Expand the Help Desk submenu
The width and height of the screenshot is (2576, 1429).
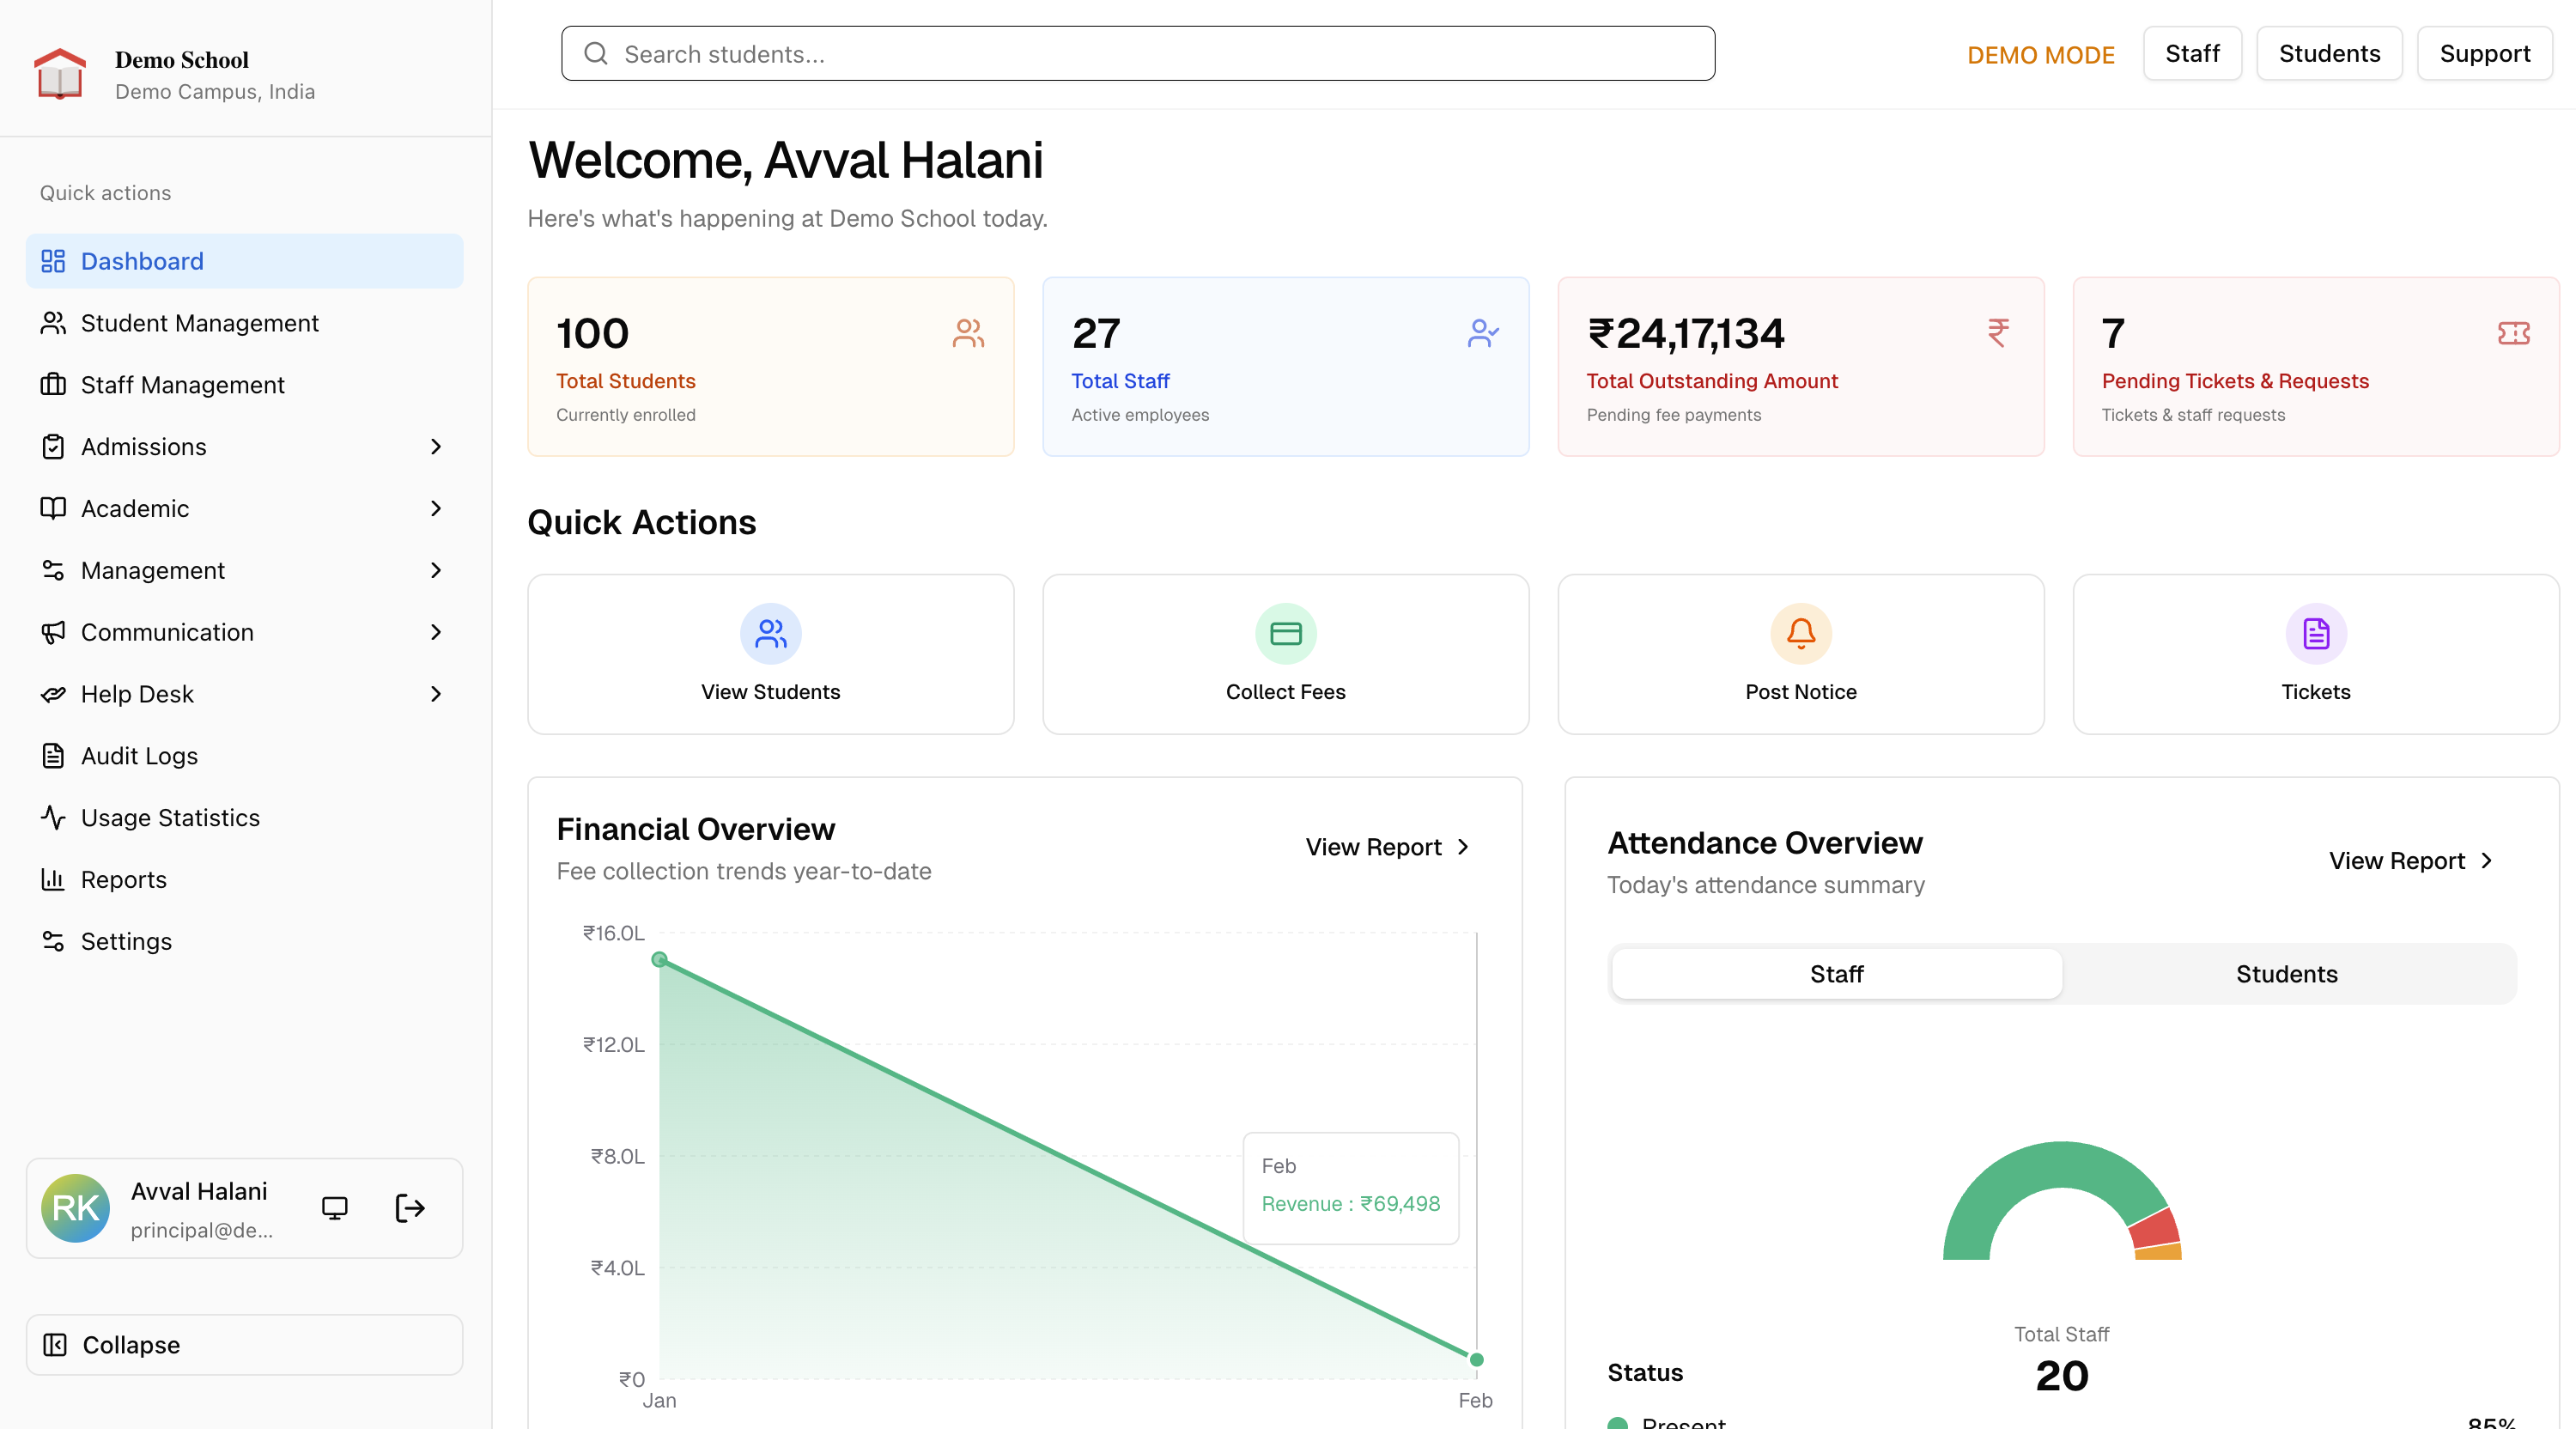[x=244, y=694]
